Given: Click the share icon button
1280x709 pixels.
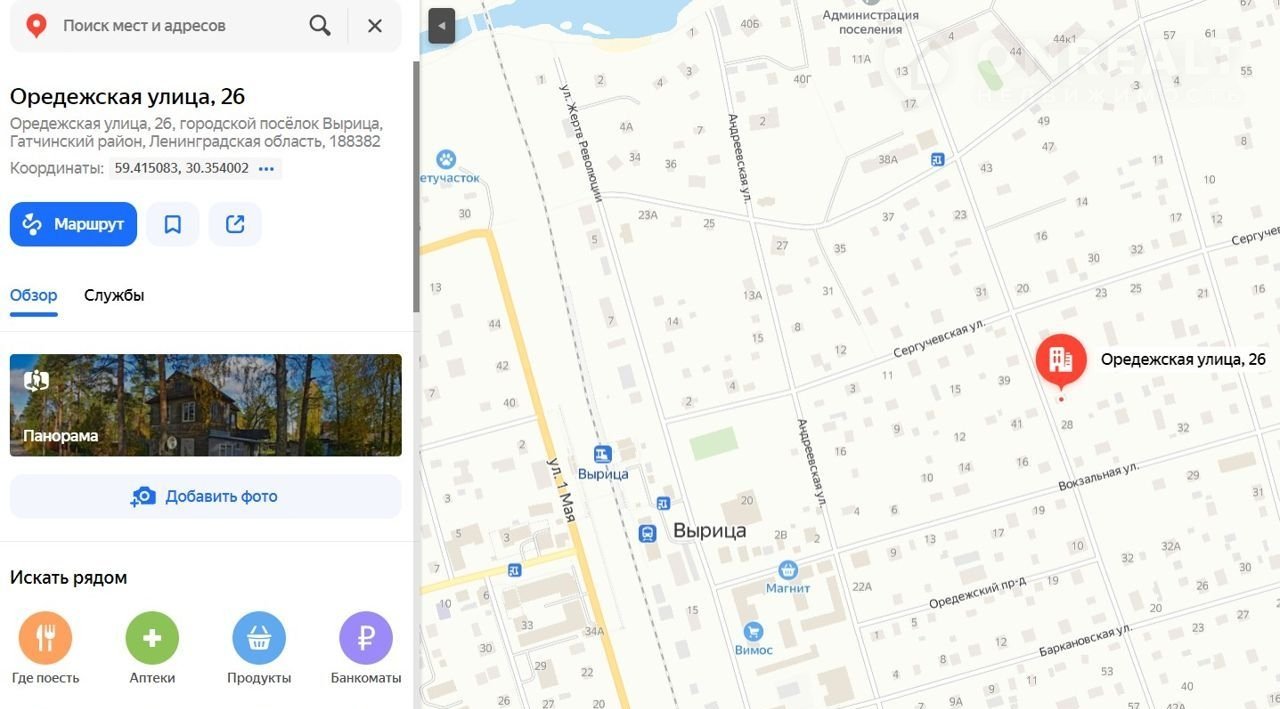Looking at the screenshot, I should coord(235,224).
